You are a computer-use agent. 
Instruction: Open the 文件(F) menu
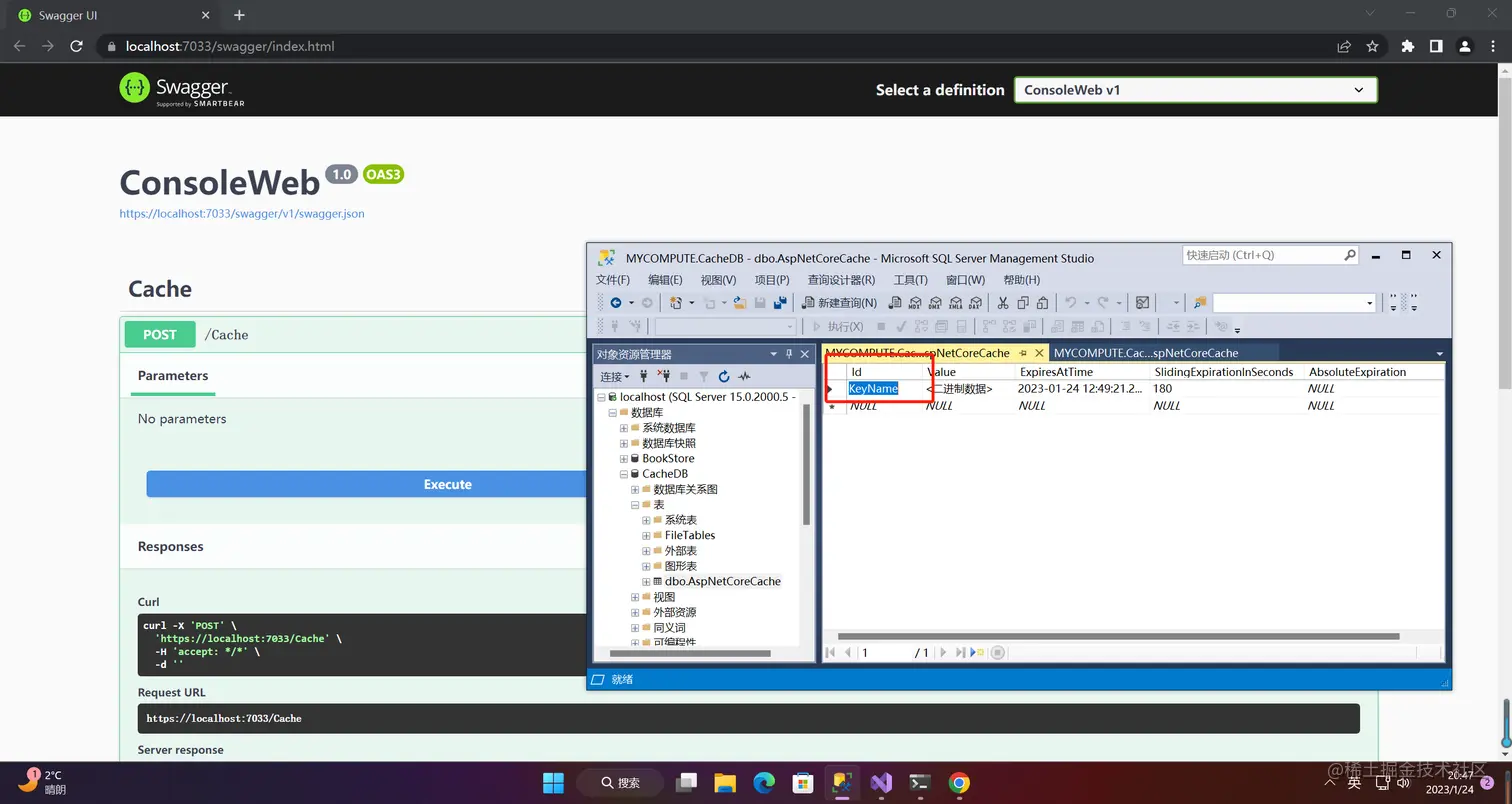coord(613,280)
